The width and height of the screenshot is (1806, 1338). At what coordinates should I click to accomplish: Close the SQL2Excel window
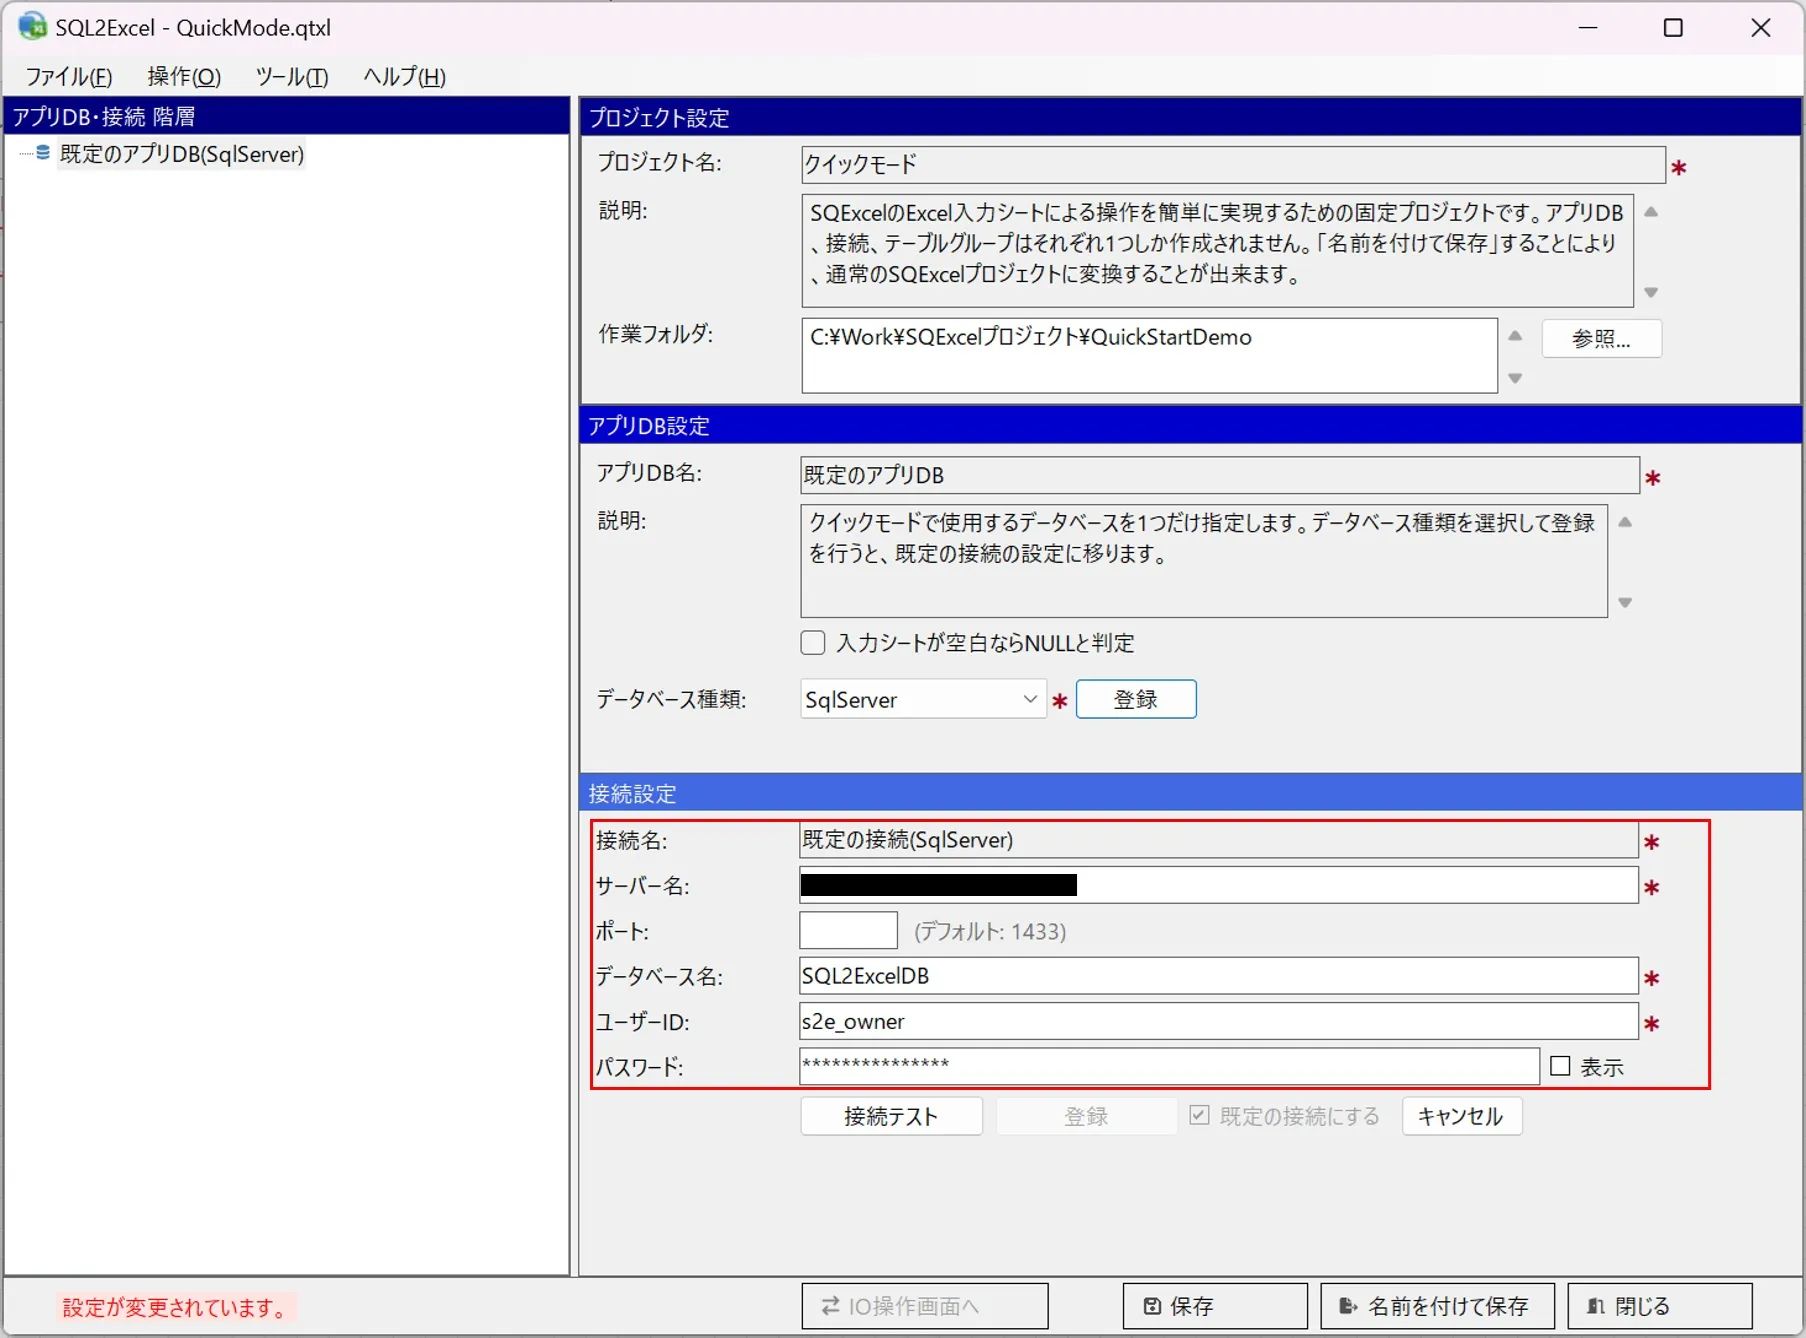point(1761,28)
